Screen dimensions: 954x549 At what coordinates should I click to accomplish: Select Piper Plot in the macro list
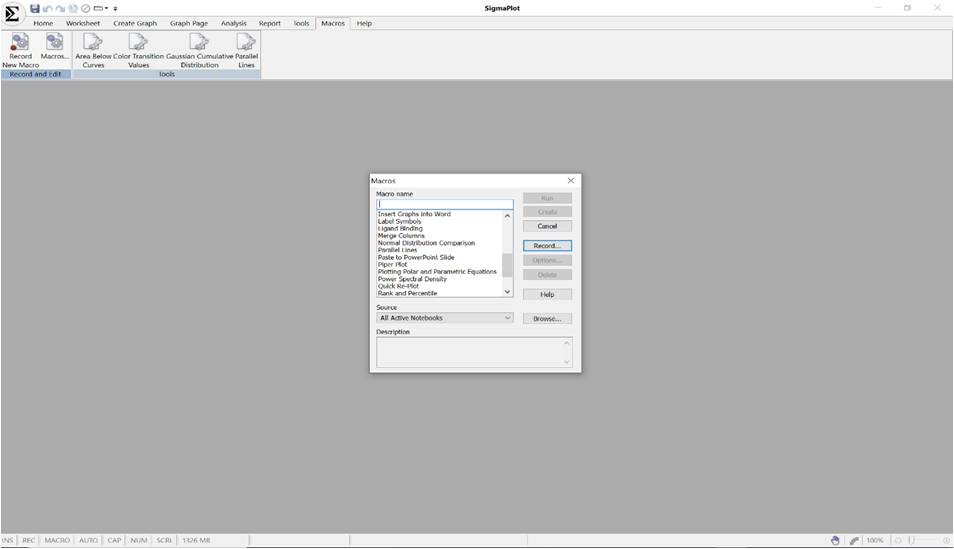click(393, 265)
